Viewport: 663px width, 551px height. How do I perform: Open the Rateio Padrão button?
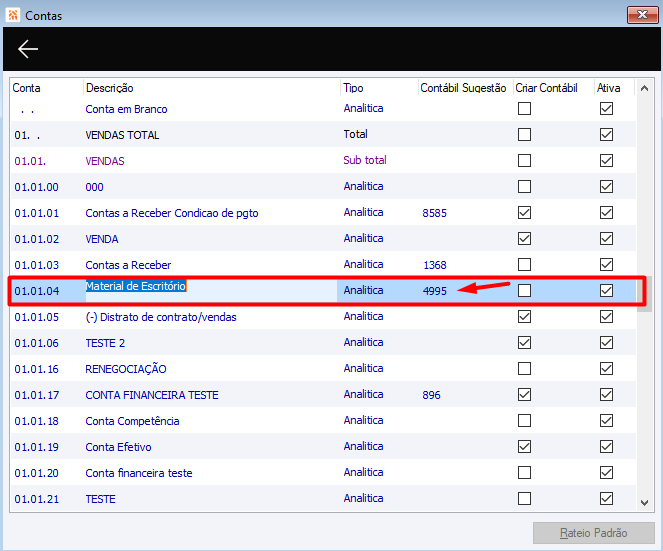click(x=593, y=533)
